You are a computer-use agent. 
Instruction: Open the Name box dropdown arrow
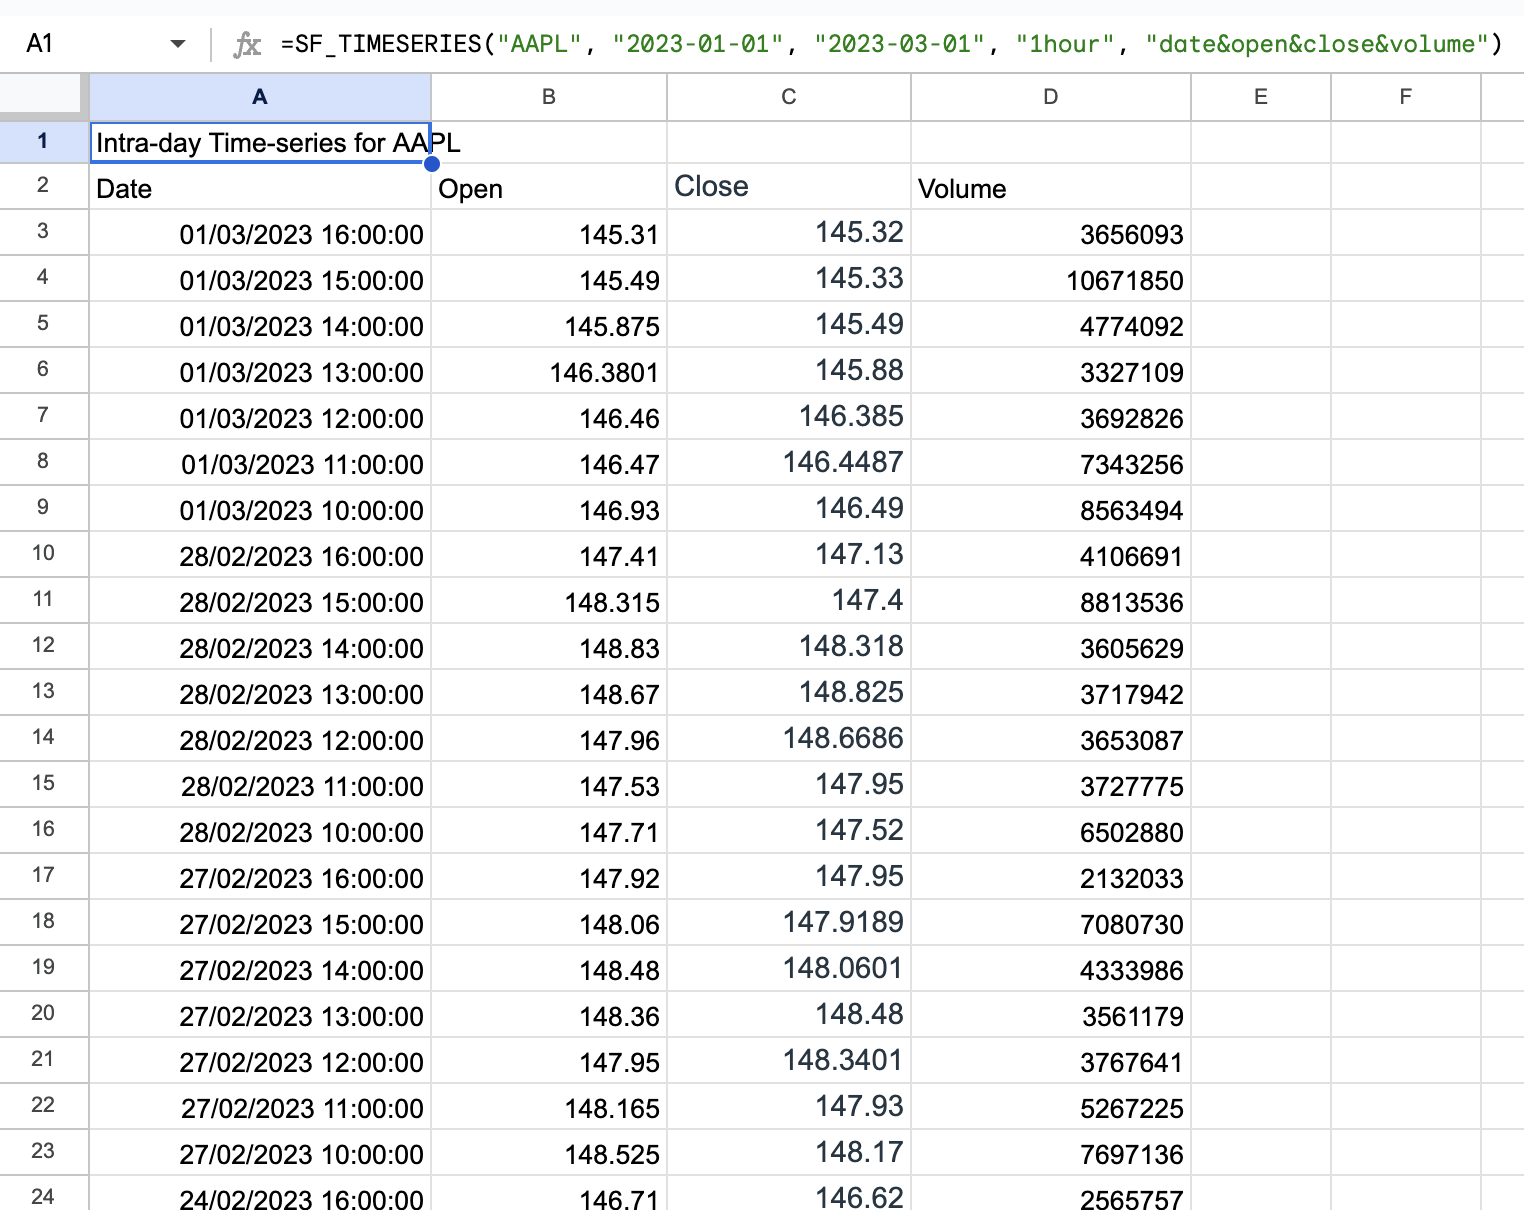coord(178,44)
